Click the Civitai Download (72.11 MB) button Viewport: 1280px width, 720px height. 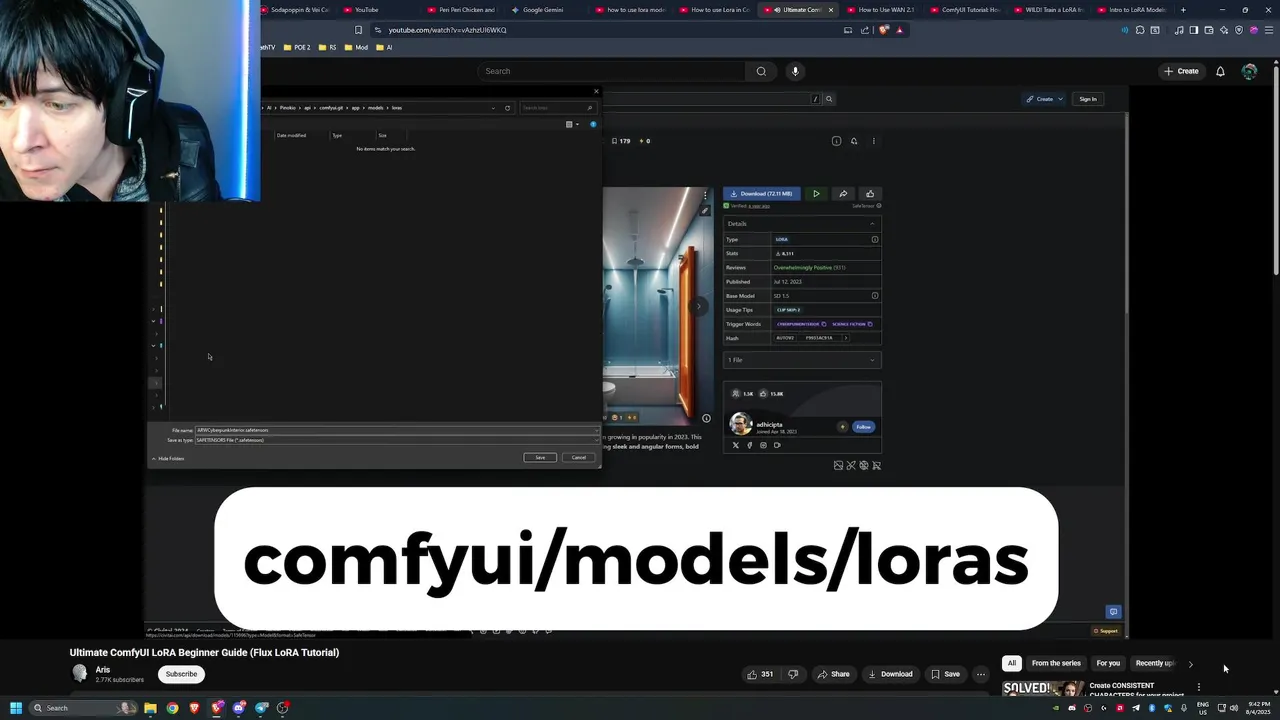762,194
